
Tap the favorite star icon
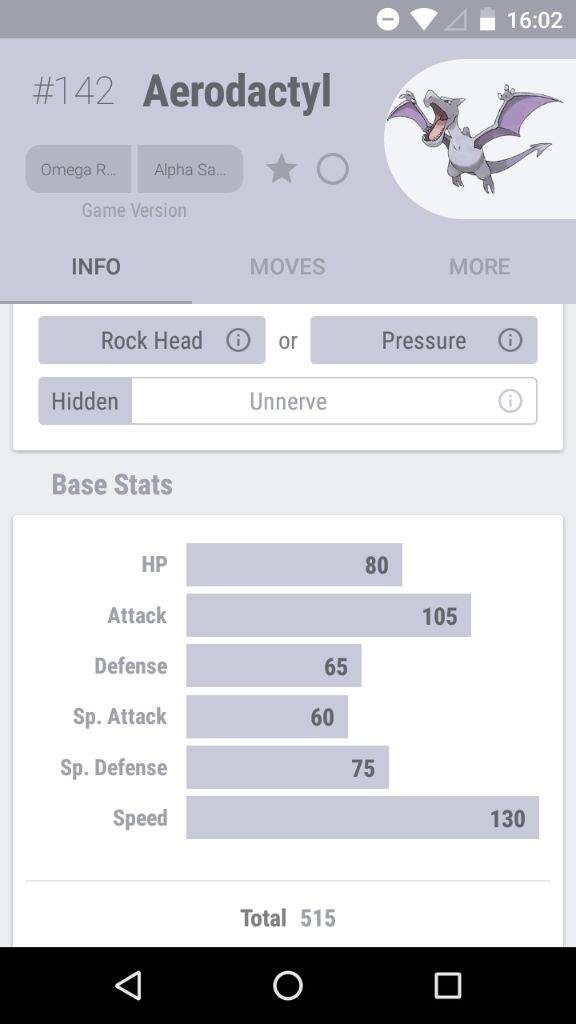(281, 169)
